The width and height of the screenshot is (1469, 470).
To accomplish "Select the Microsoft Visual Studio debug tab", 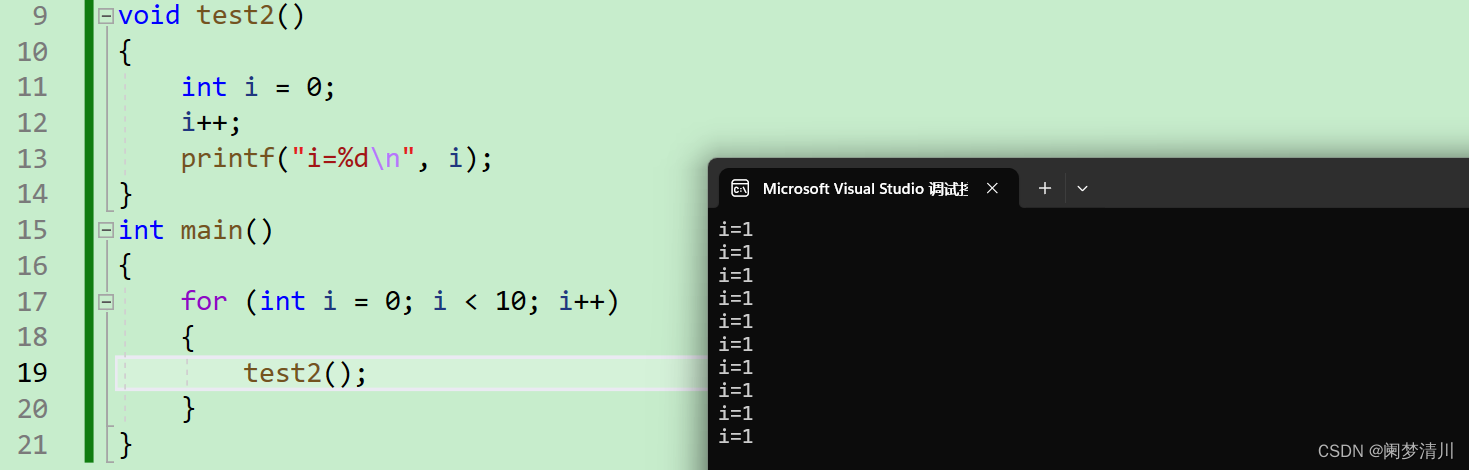I will (x=865, y=188).
